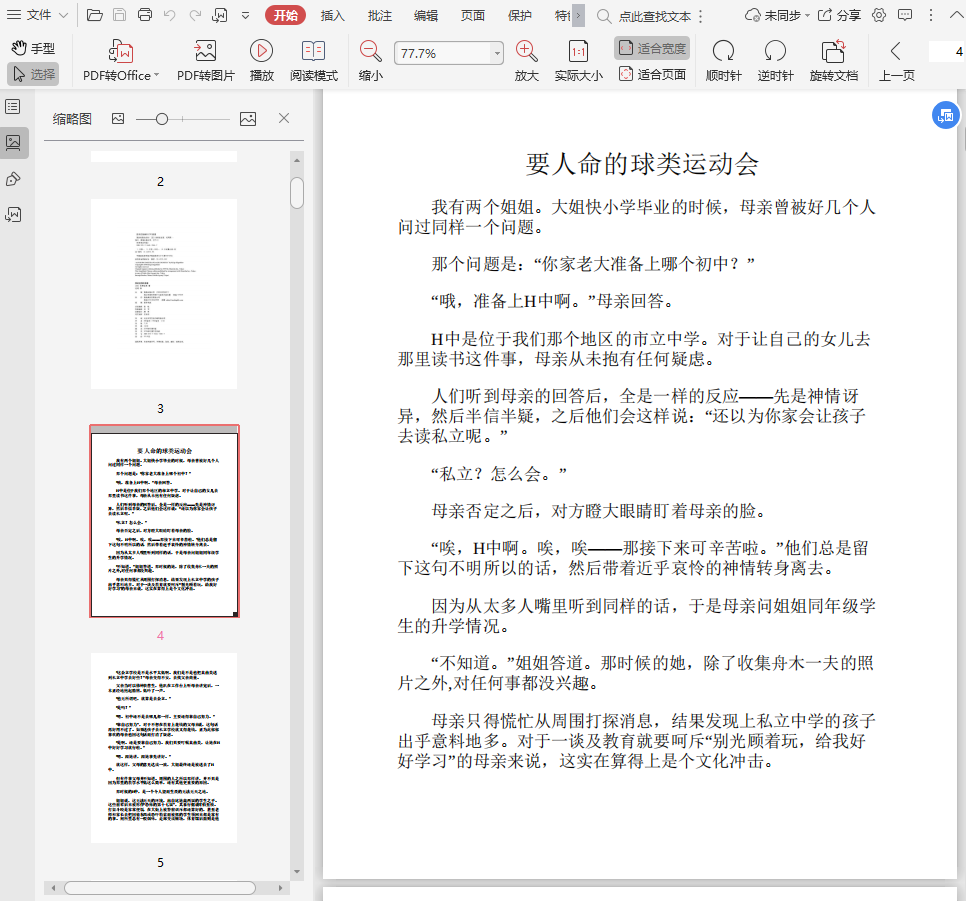The height and width of the screenshot is (901, 966).
Task: Click thumbnail panel scroll down arrow
Action: click(297, 871)
